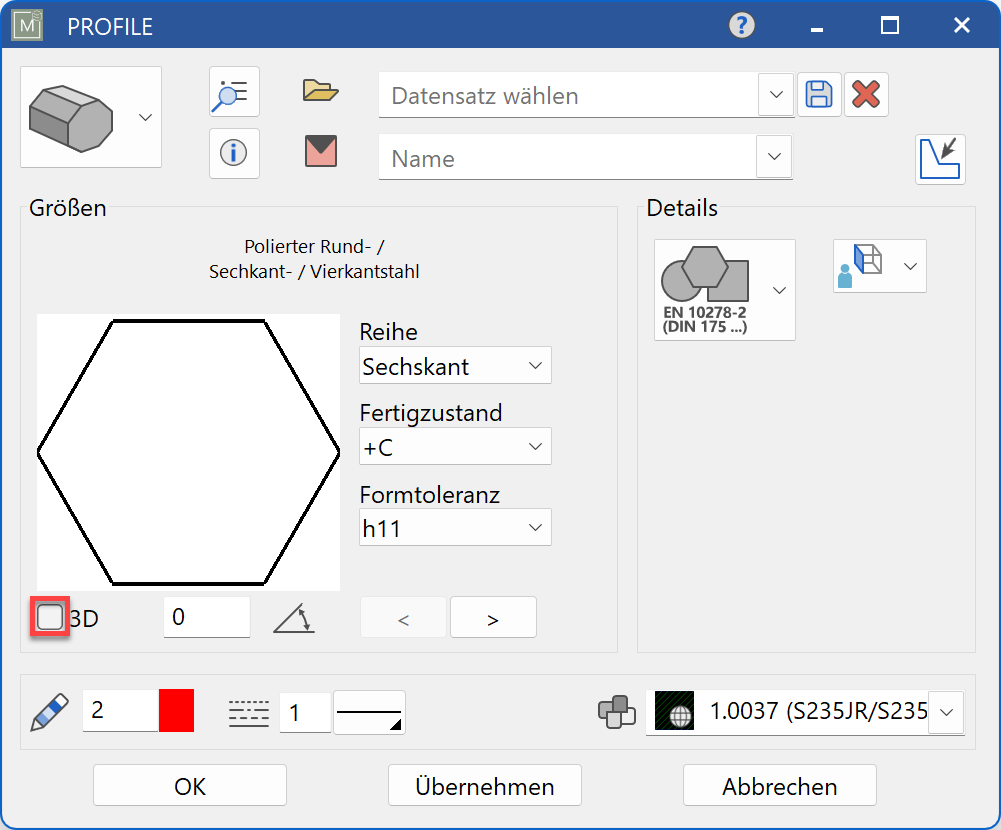Delete the dataset using the red X icon

tap(866, 93)
